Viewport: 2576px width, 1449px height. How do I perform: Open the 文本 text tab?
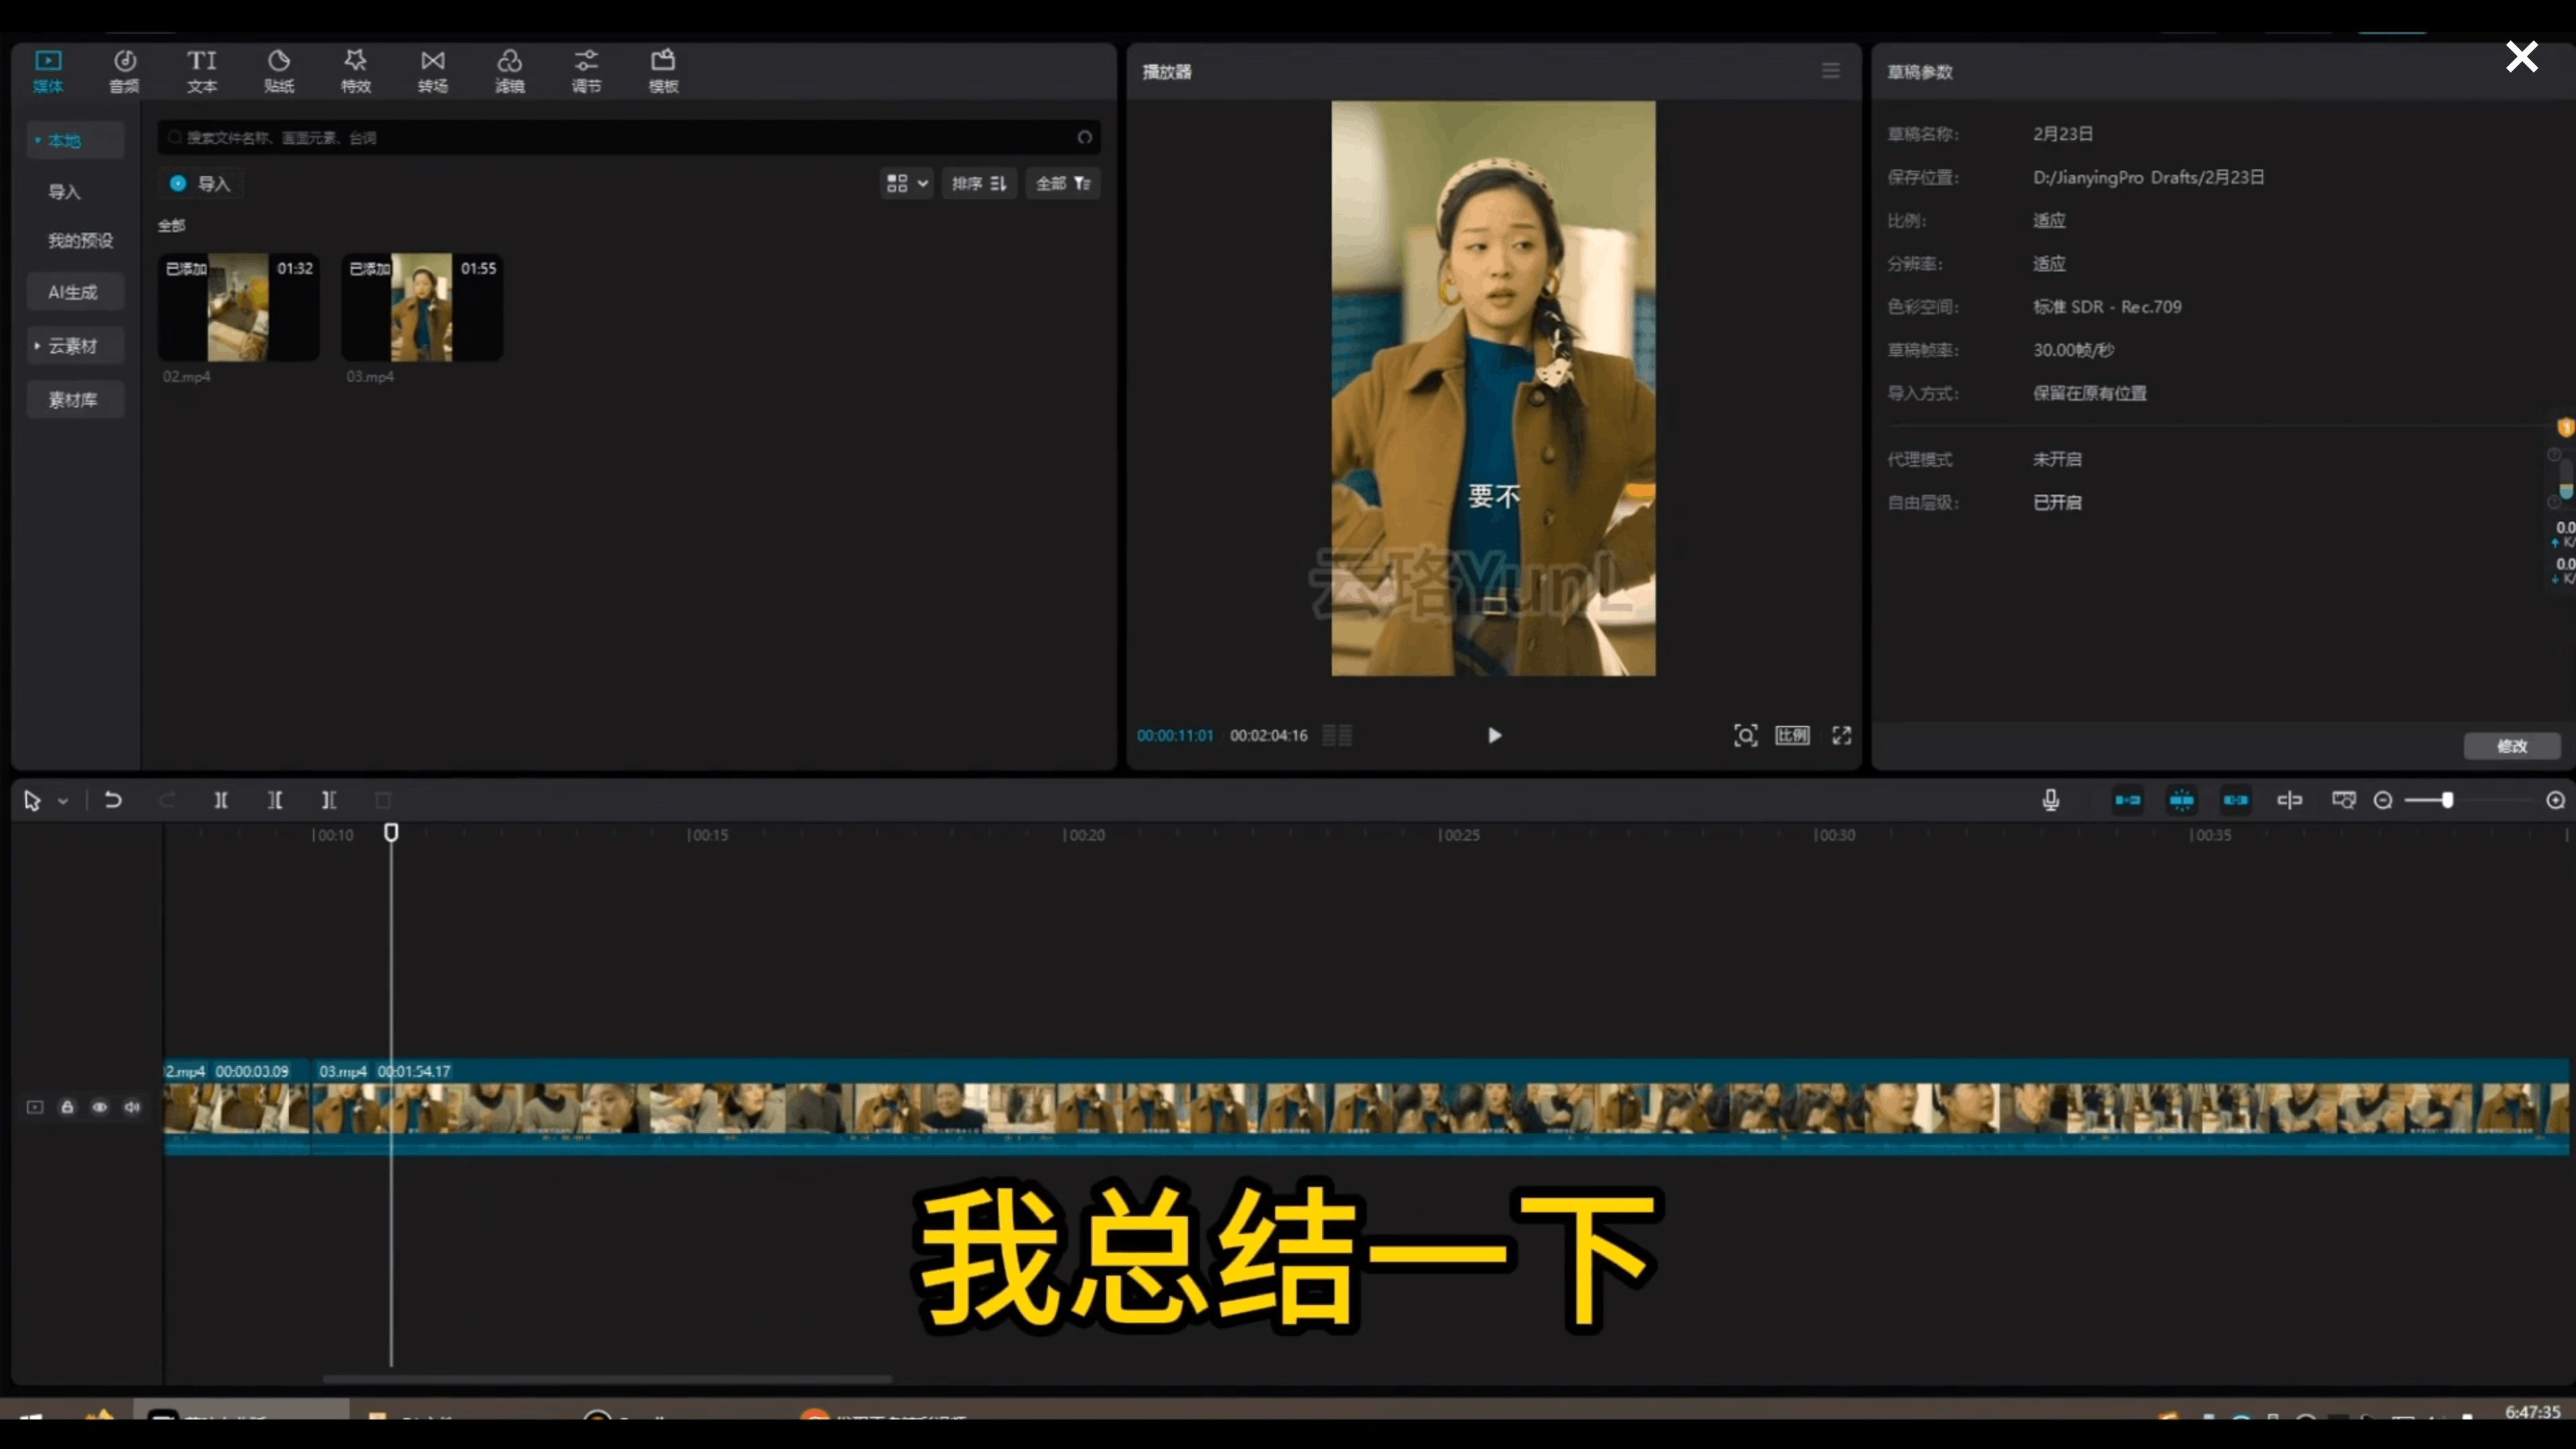pos(202,71)
